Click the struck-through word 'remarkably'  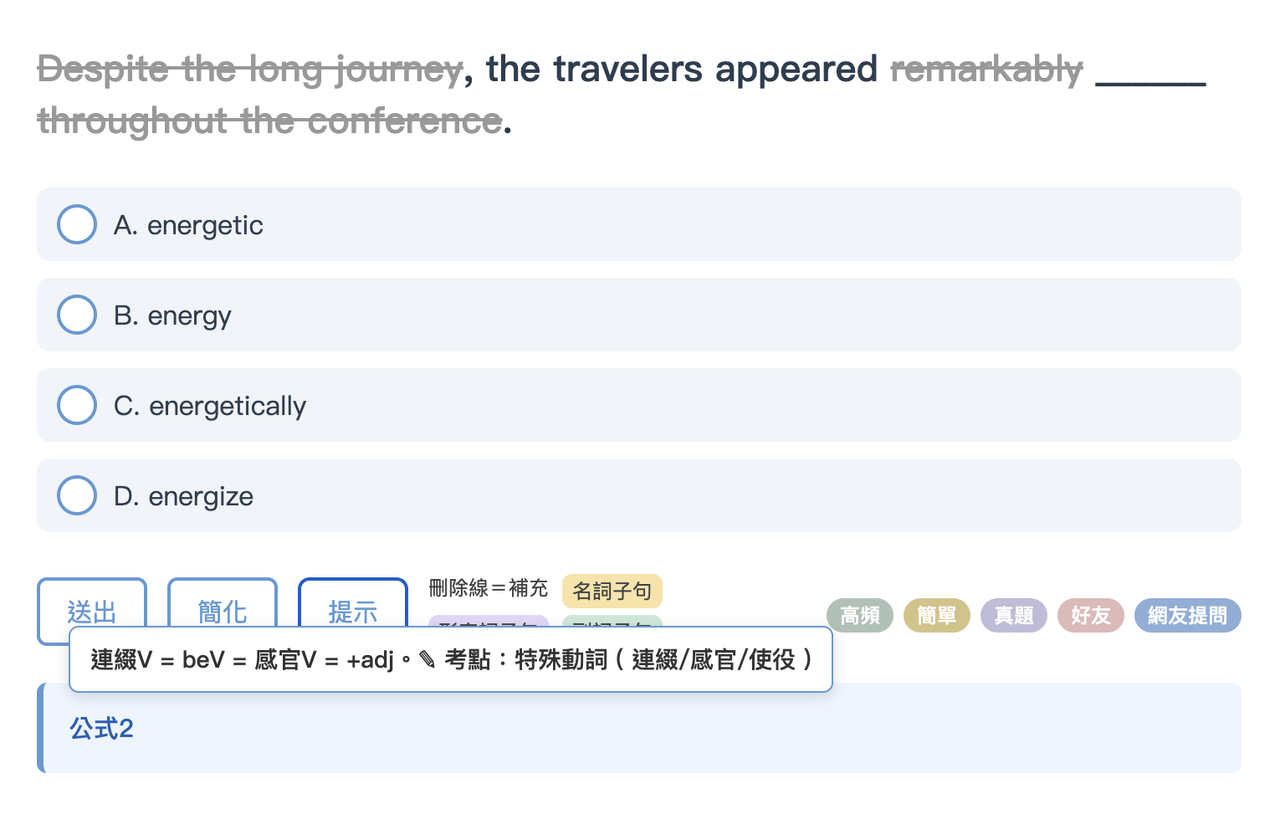tap(987, 69)
